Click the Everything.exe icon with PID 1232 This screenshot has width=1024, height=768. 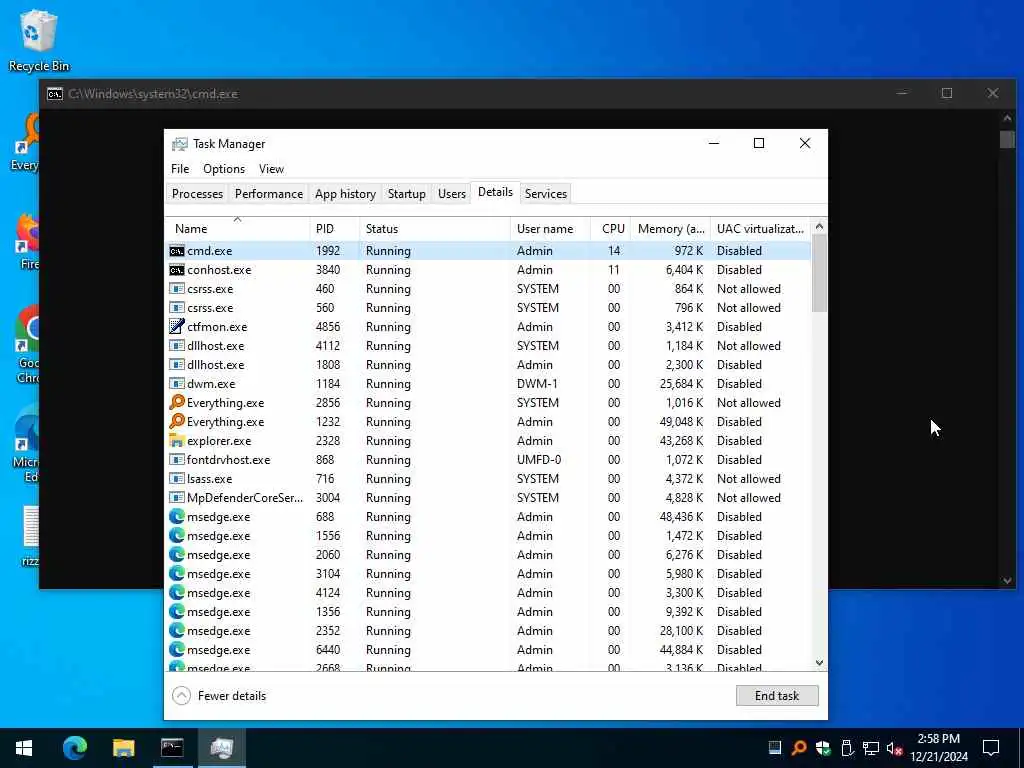pyautogui.click(x=176, y=421)
